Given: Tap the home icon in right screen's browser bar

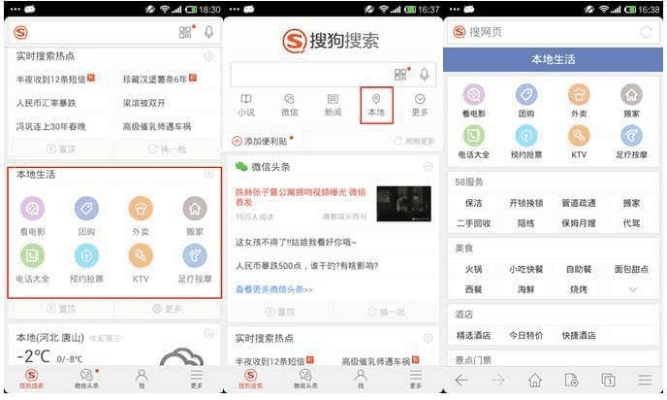Looking at the screenshot, I should 535,380.
